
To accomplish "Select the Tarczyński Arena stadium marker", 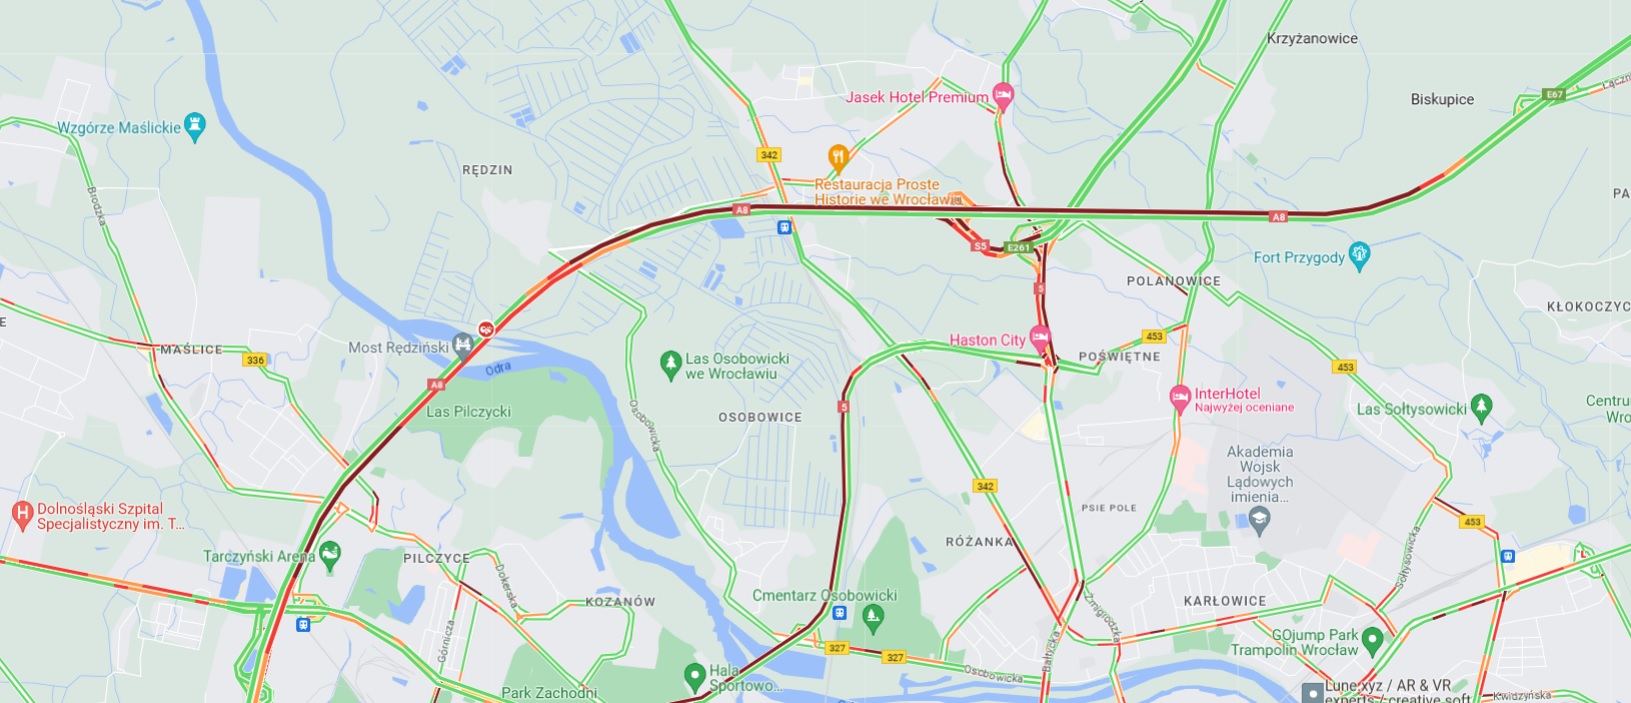I will tap(330, 554).
